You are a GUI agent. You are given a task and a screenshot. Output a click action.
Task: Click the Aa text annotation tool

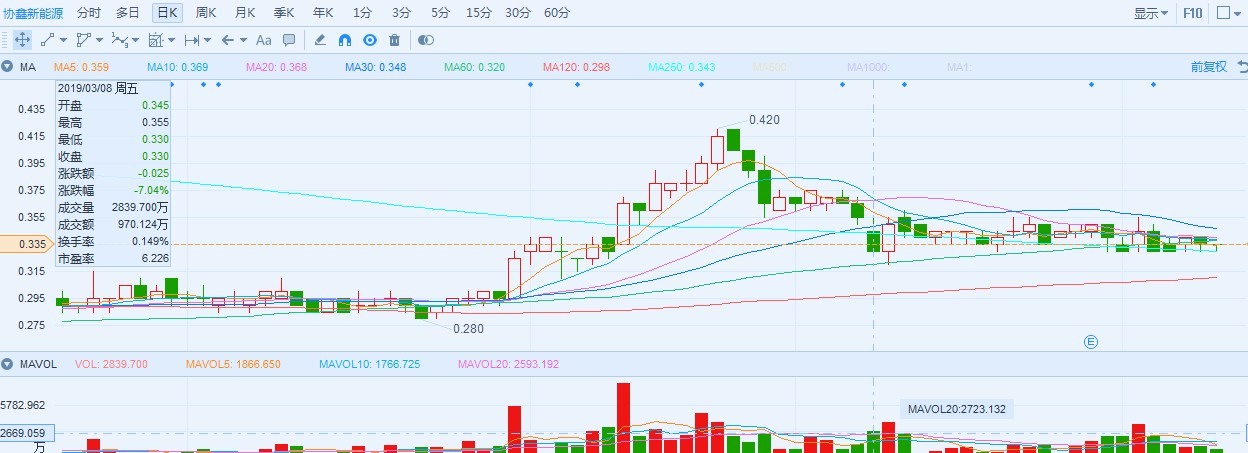[x=264, y=40]
